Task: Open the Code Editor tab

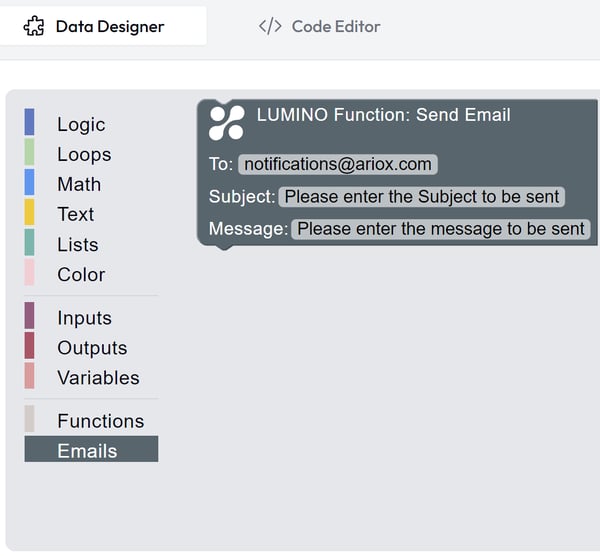Action: (x=319, y=26)
